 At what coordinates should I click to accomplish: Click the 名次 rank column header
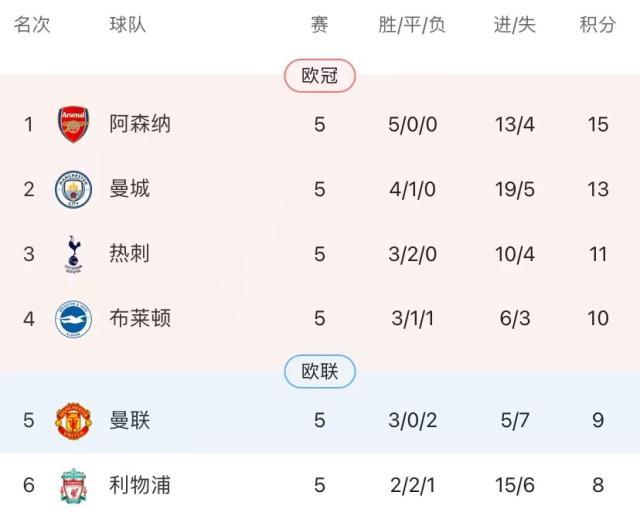[31, 25]
